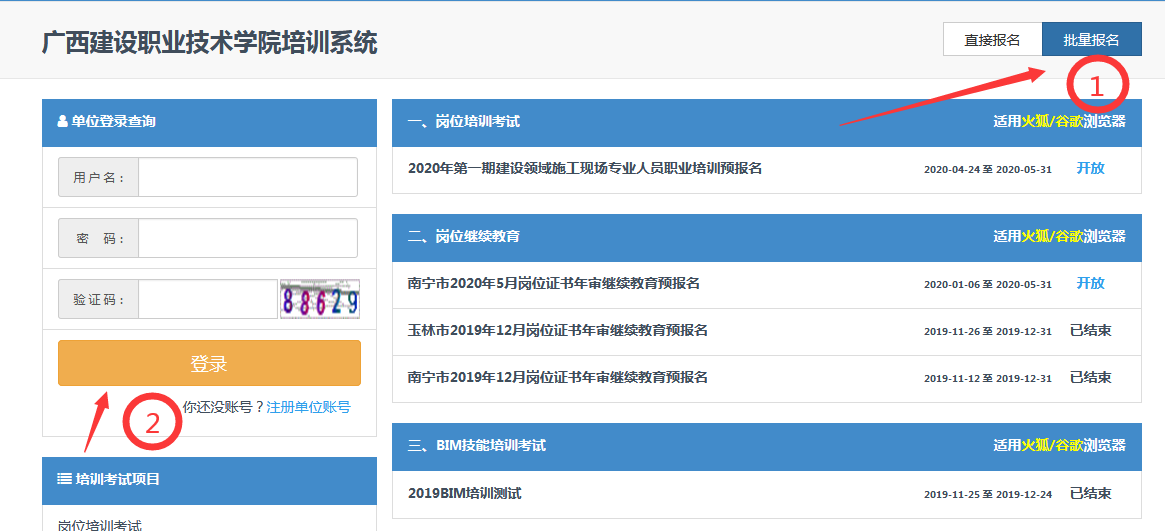The height and width of the screenshot is (531, 1165).
Task: Focus the 密码 password field
Action: (x=247, y=239)
